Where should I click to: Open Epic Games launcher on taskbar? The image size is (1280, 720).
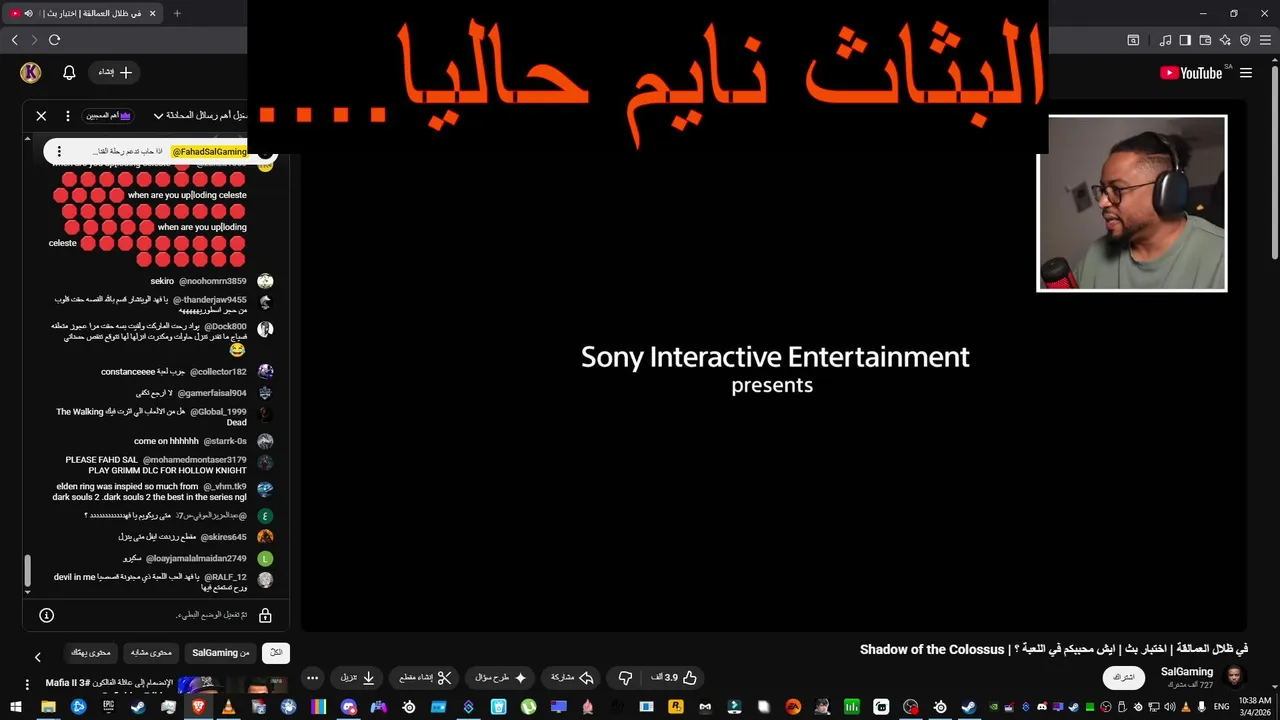coord(108,707)
